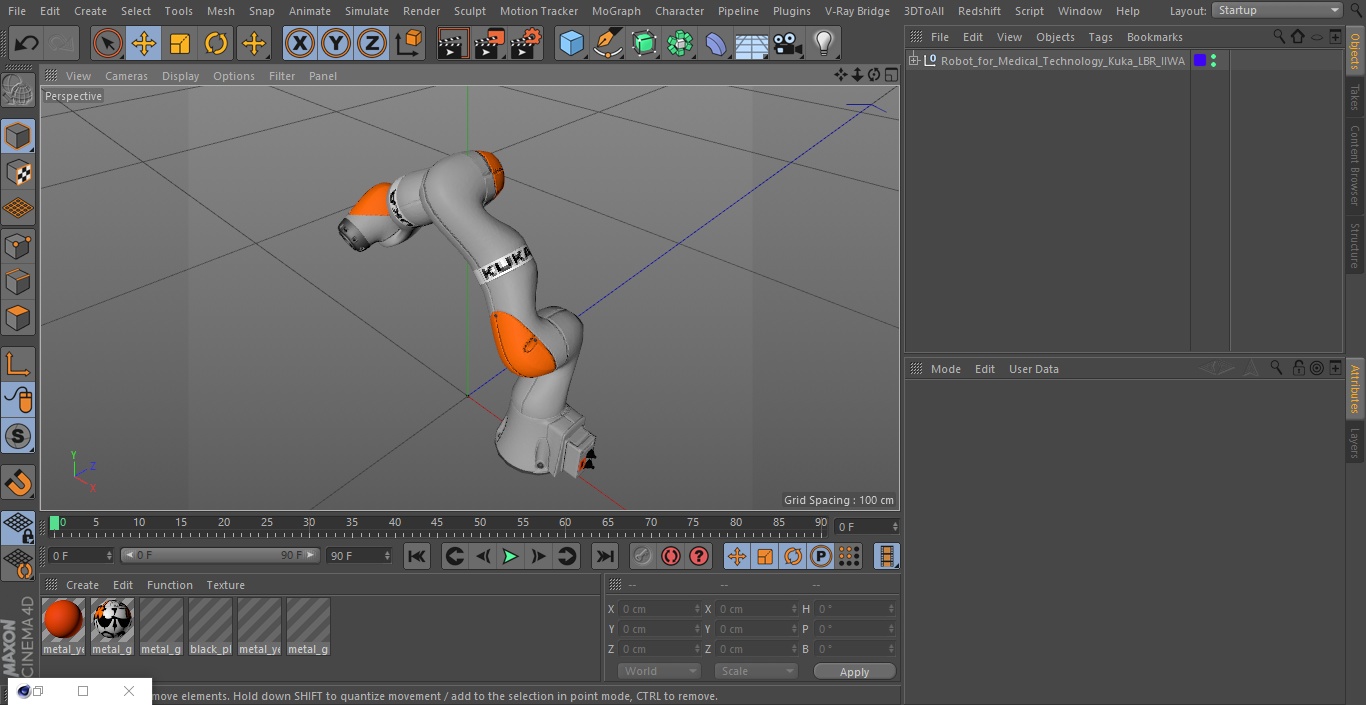Add a Camera object
This screenshot has width=1366, height=705.
point(788,43)
